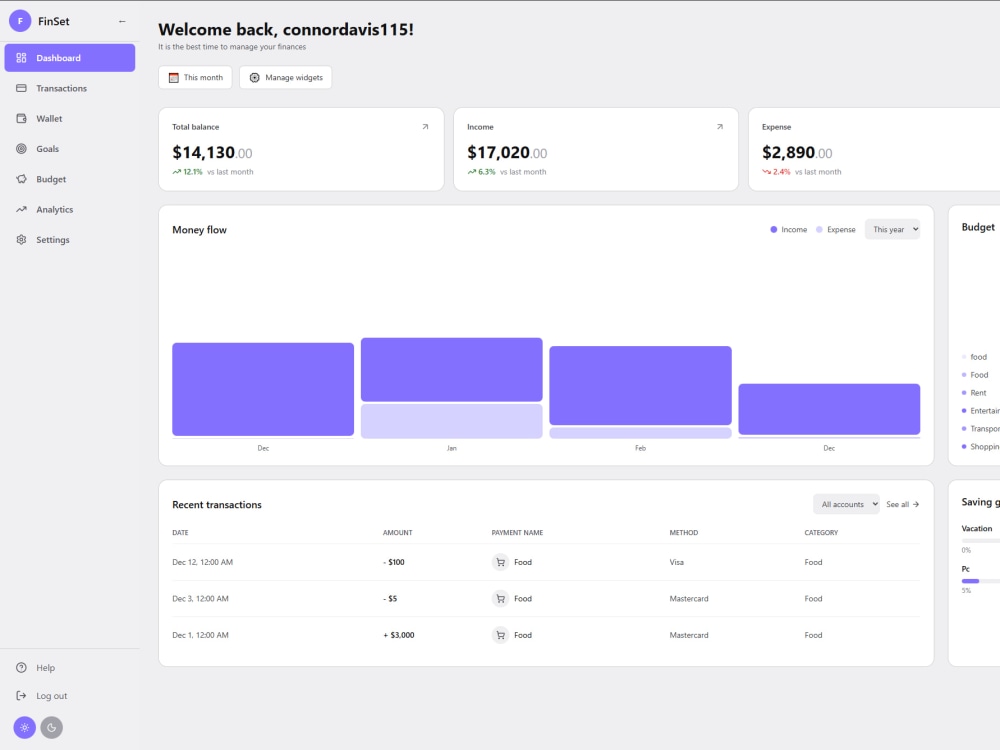This screenshot has height=750, width=1000.
Task: Click the Goals target icon
Action: click(21, 149)
